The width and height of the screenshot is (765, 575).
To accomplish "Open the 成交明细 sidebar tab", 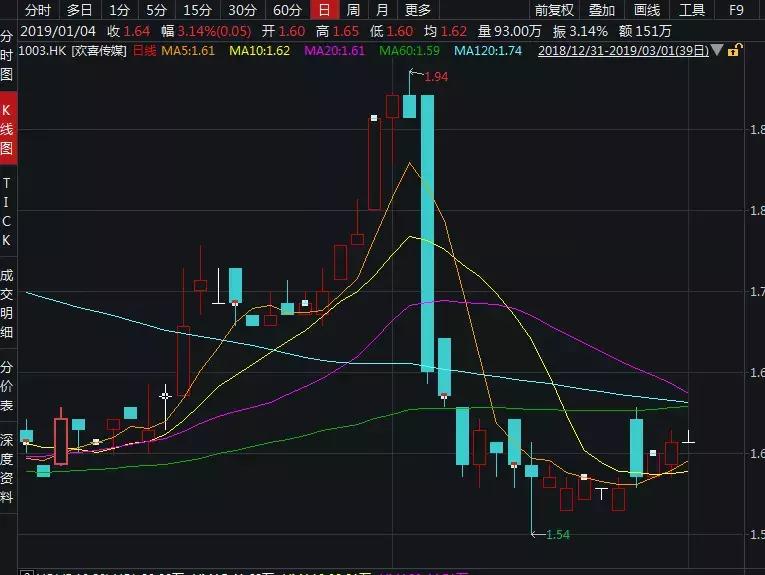I will [x=6, y=303].
